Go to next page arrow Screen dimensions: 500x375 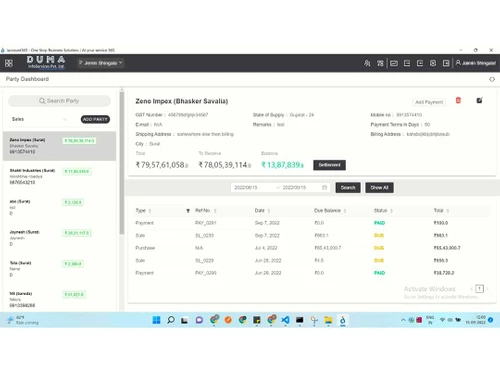pos(487,289)
